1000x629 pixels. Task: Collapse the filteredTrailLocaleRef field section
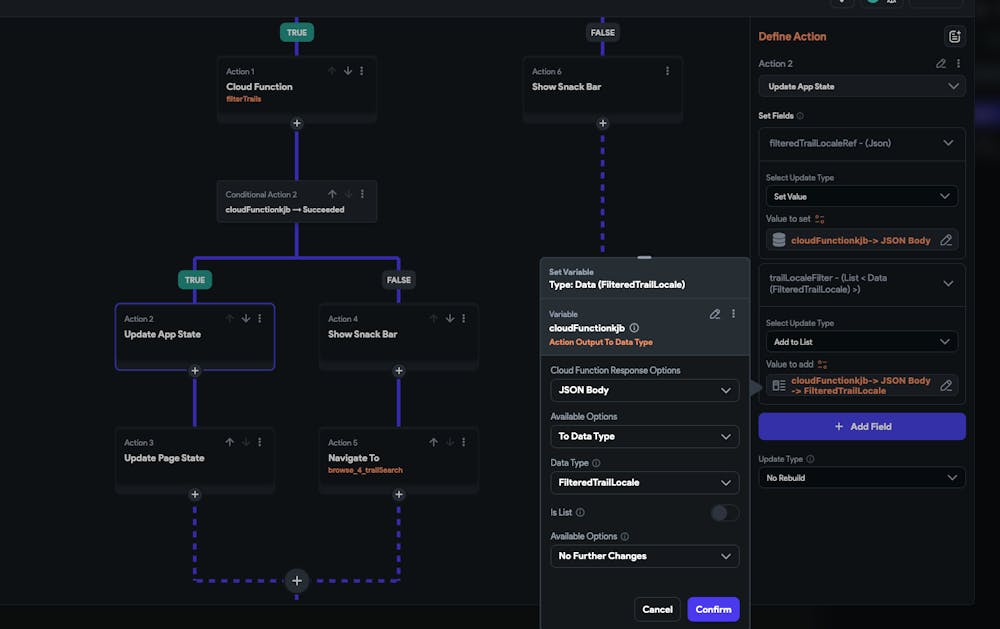point(948,143)
